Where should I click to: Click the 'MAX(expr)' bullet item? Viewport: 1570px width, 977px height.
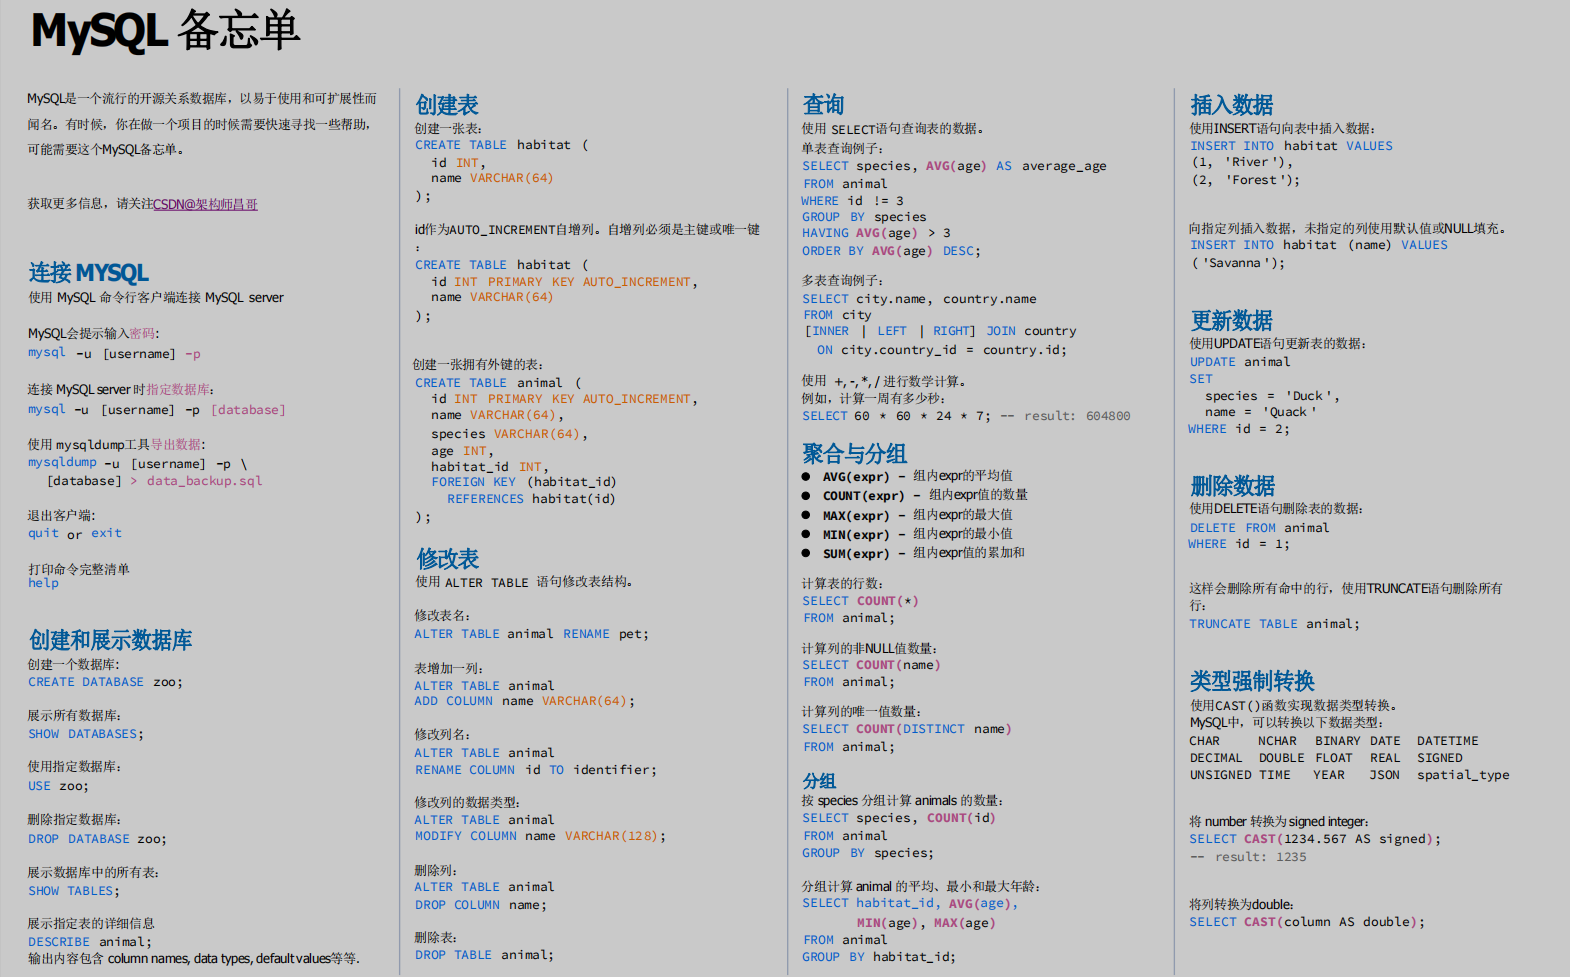907,516
